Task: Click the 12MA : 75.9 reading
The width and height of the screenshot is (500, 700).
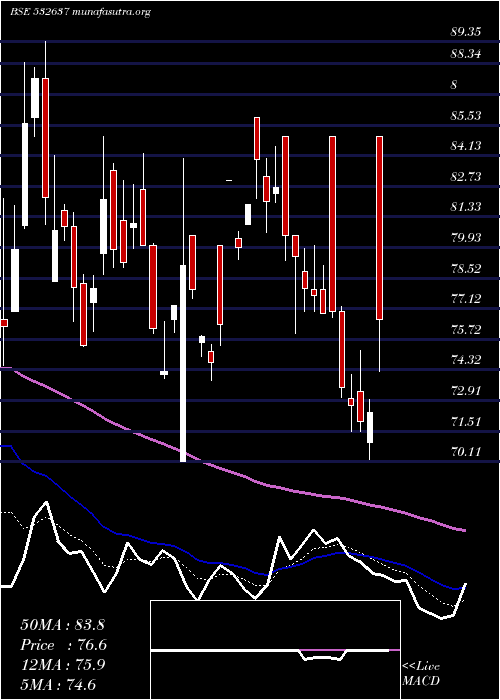Action: (62, 665)
